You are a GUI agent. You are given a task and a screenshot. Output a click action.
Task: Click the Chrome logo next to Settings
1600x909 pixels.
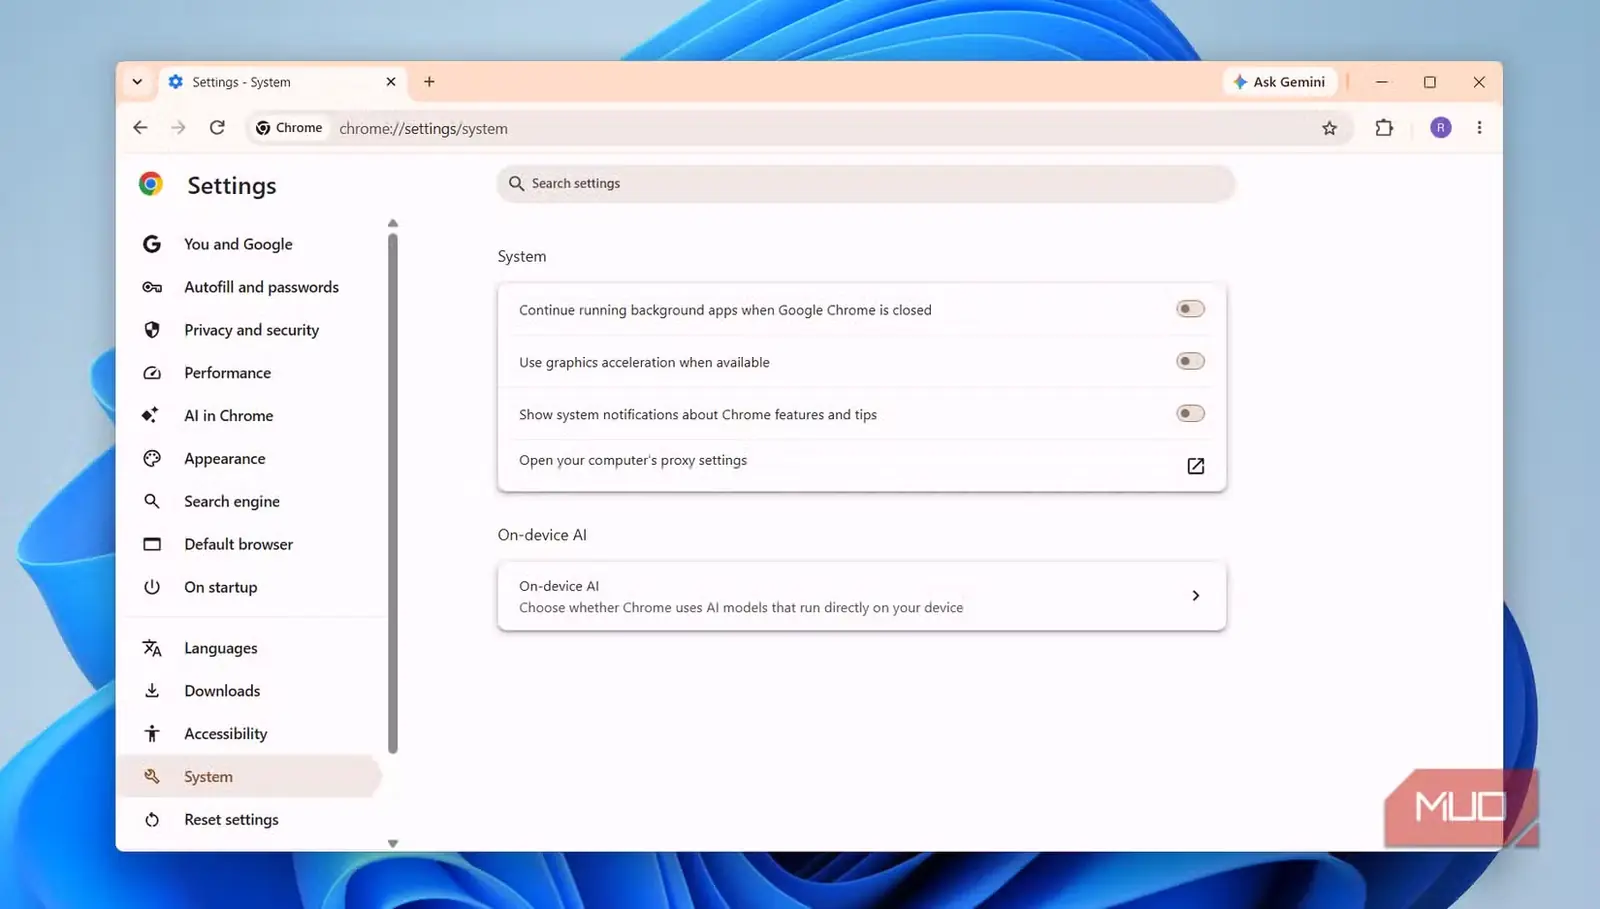[151, 184]
